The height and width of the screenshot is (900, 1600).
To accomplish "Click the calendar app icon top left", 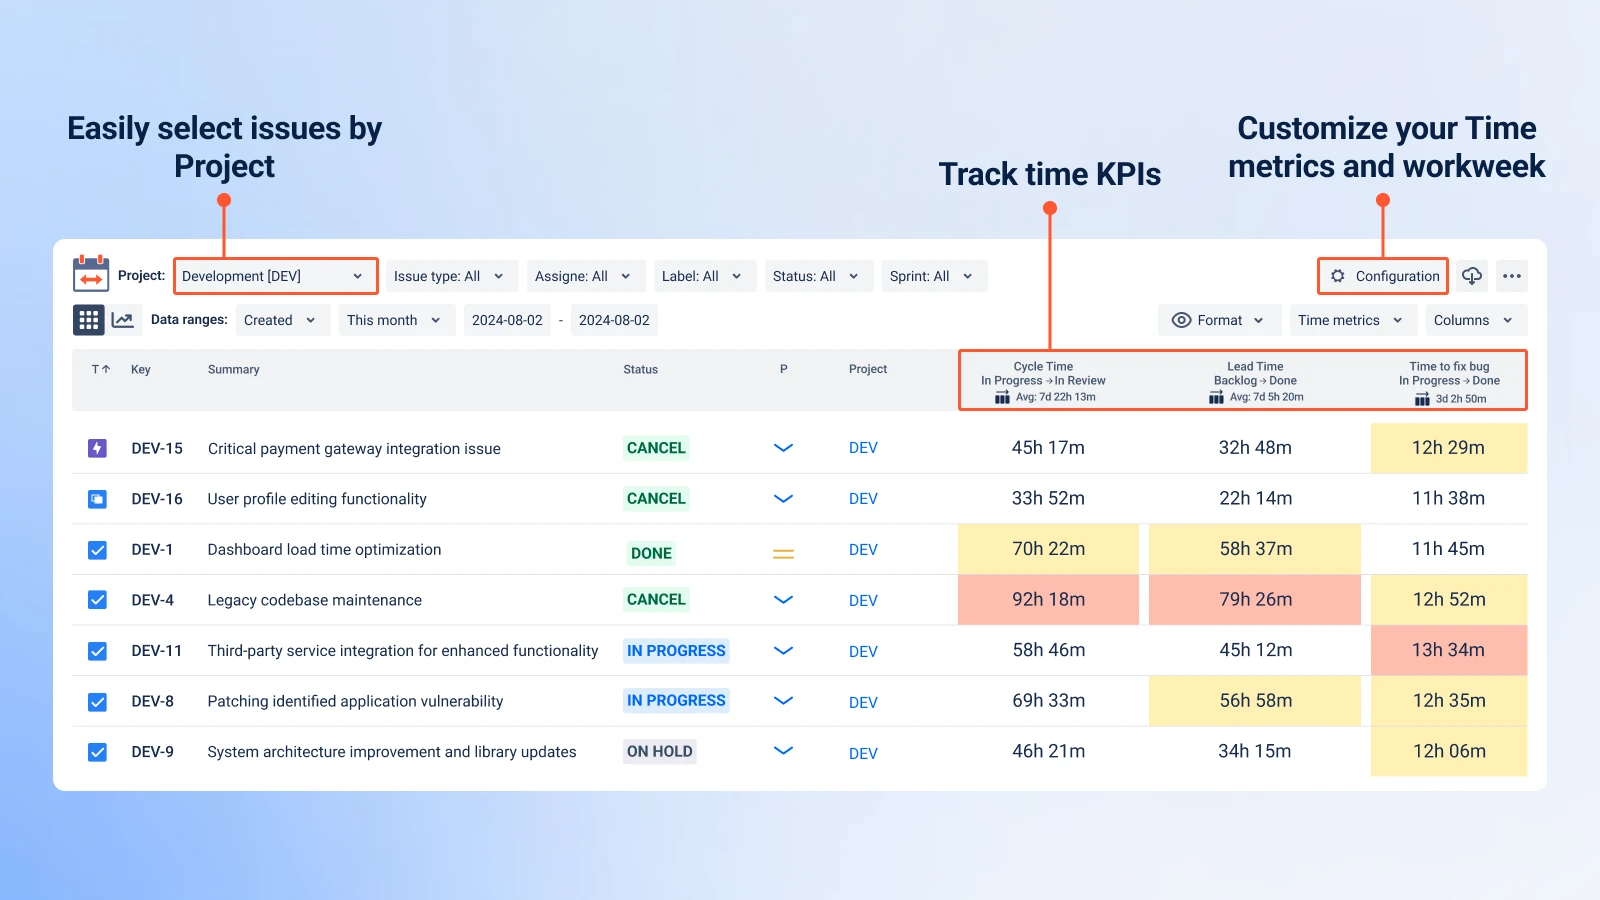I will click(x=91, y=275).
